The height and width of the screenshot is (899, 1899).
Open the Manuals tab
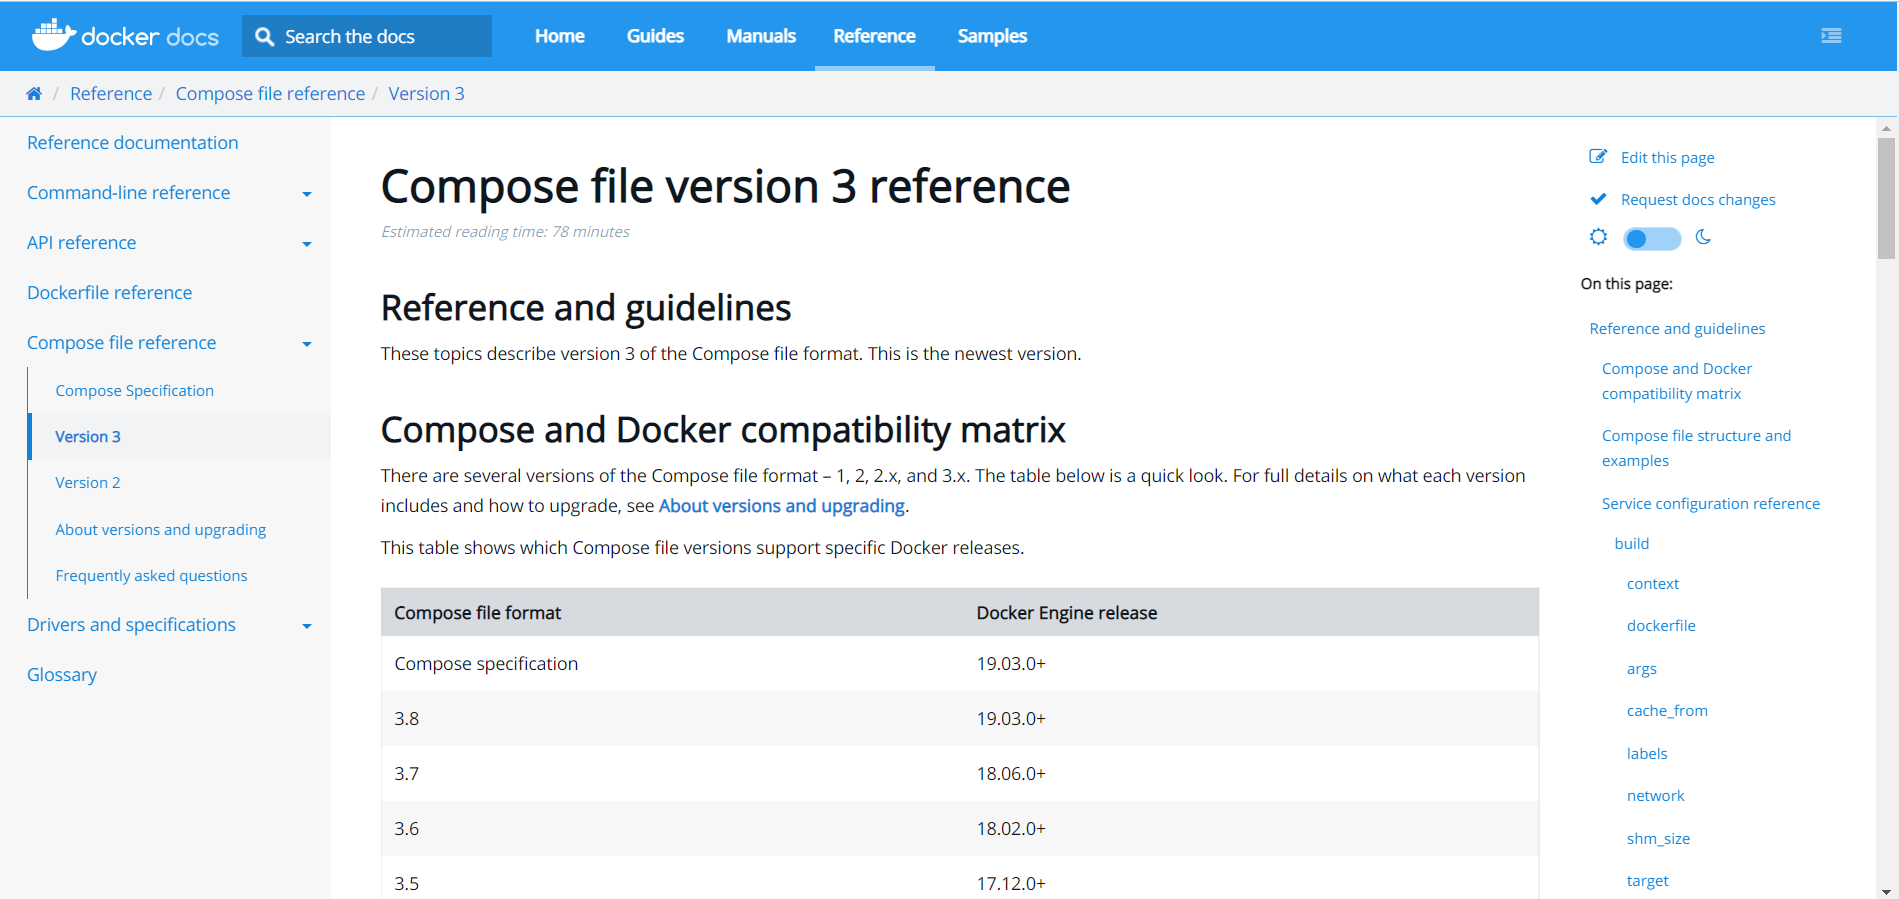point(761,36)
